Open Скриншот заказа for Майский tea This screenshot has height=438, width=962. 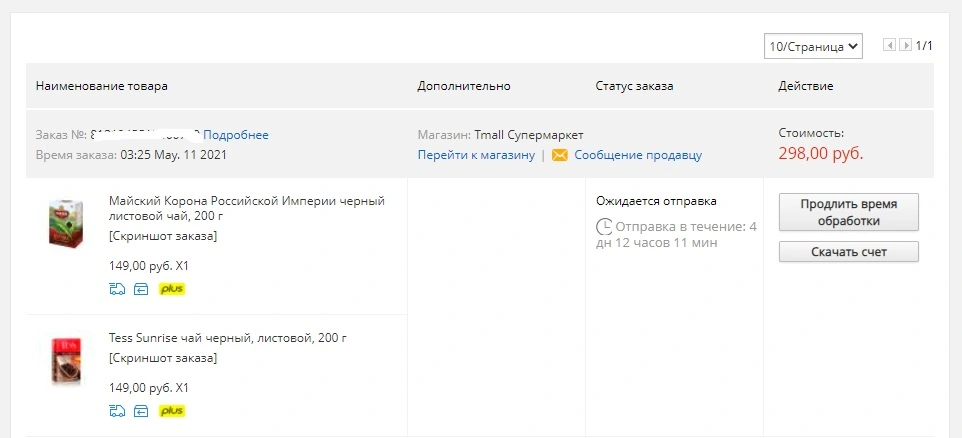coord(163,236)
